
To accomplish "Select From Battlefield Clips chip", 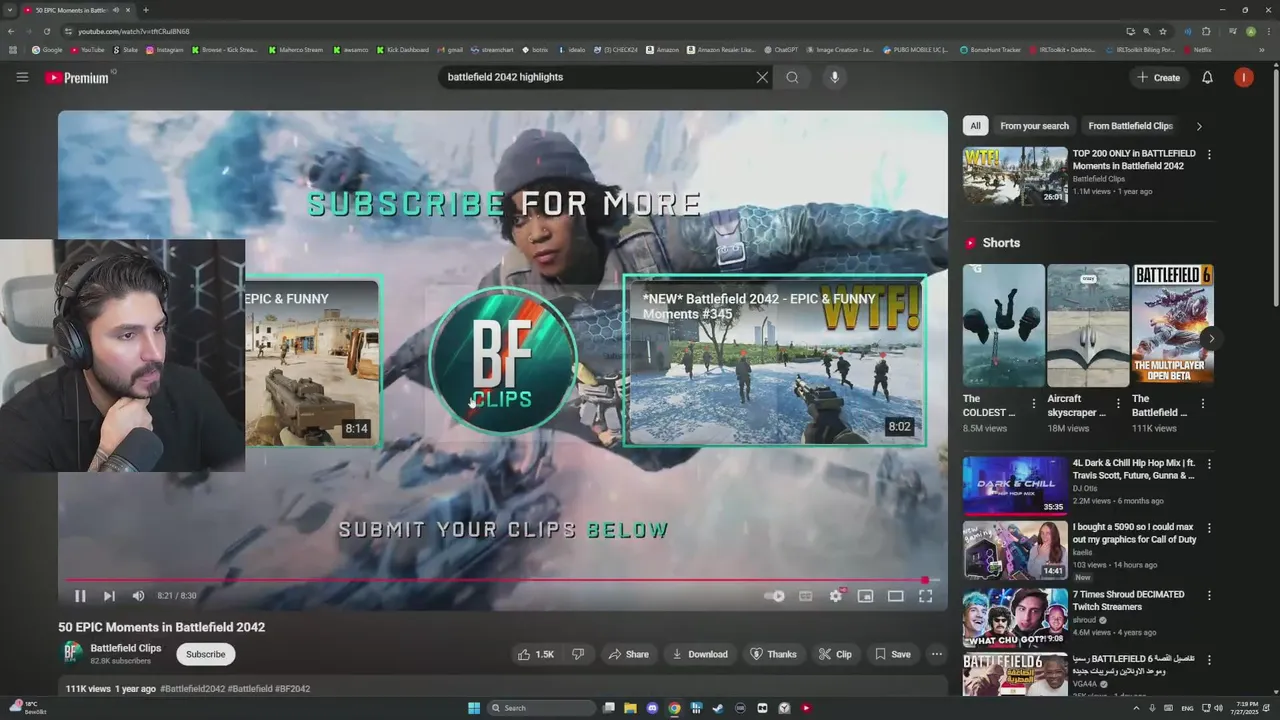I will (x=1130, y=126).
